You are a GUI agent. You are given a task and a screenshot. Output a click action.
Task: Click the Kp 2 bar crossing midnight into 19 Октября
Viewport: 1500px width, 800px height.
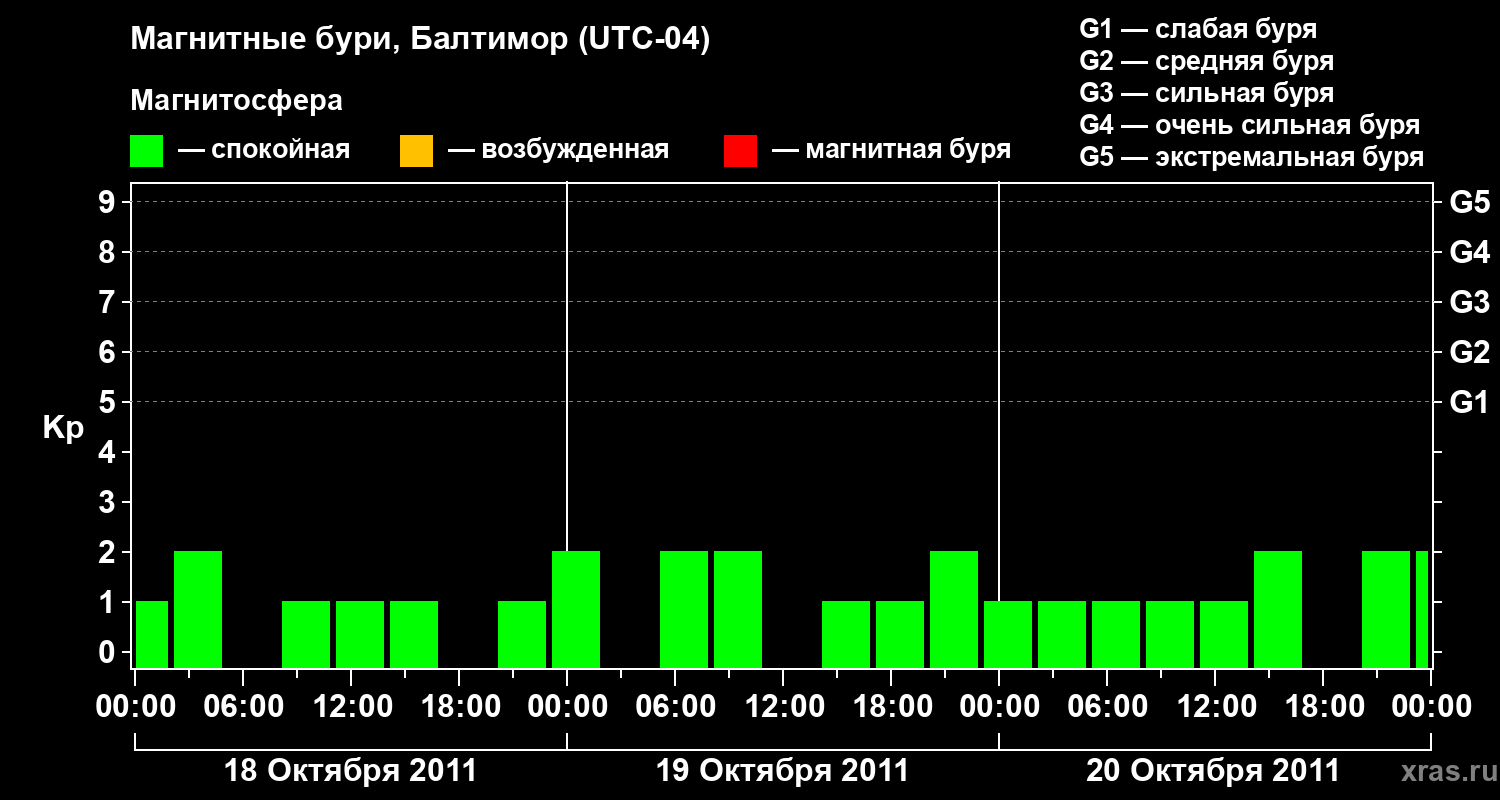click(576, 609)
